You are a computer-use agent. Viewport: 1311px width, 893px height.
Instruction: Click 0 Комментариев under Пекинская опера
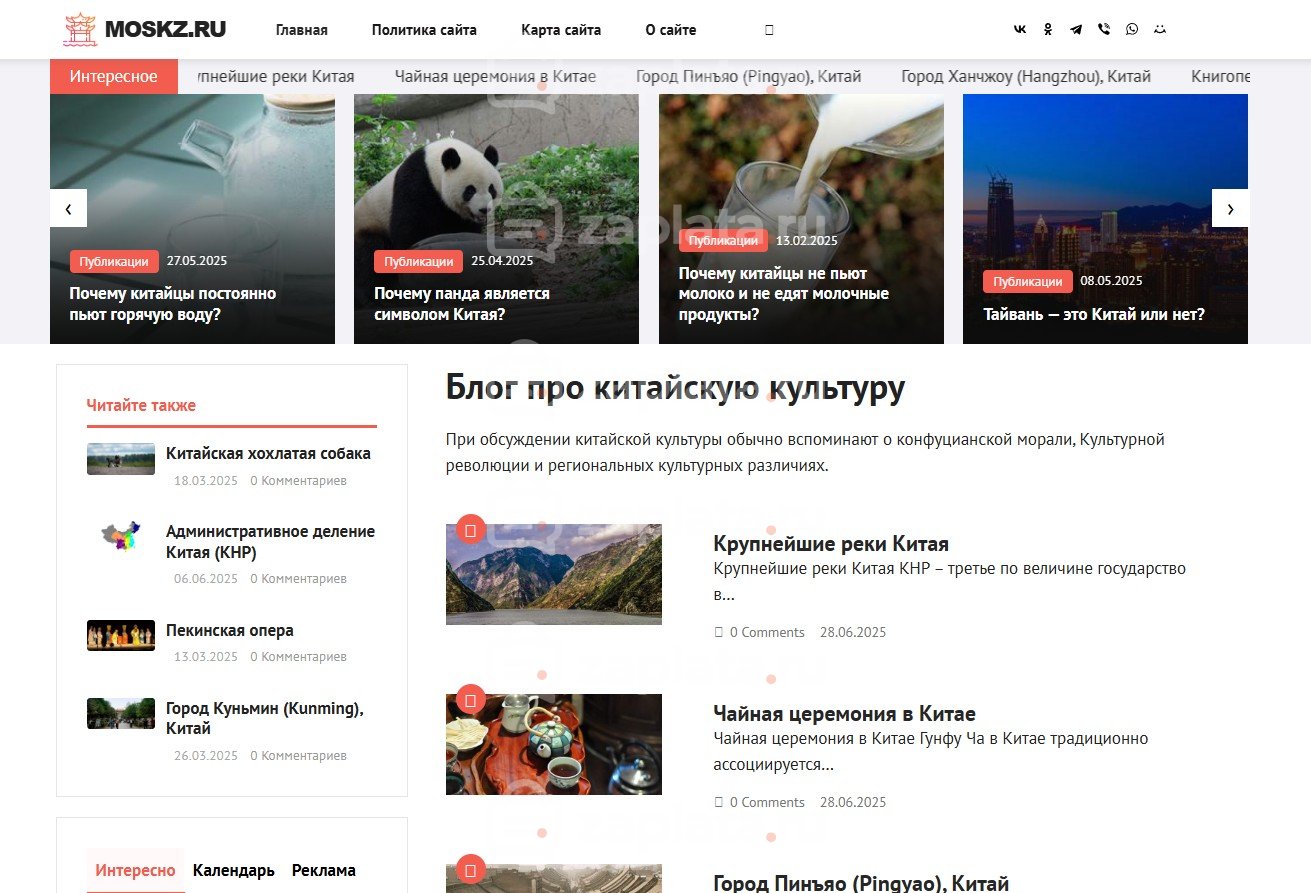pyautogui.click(x=298, y=657)
